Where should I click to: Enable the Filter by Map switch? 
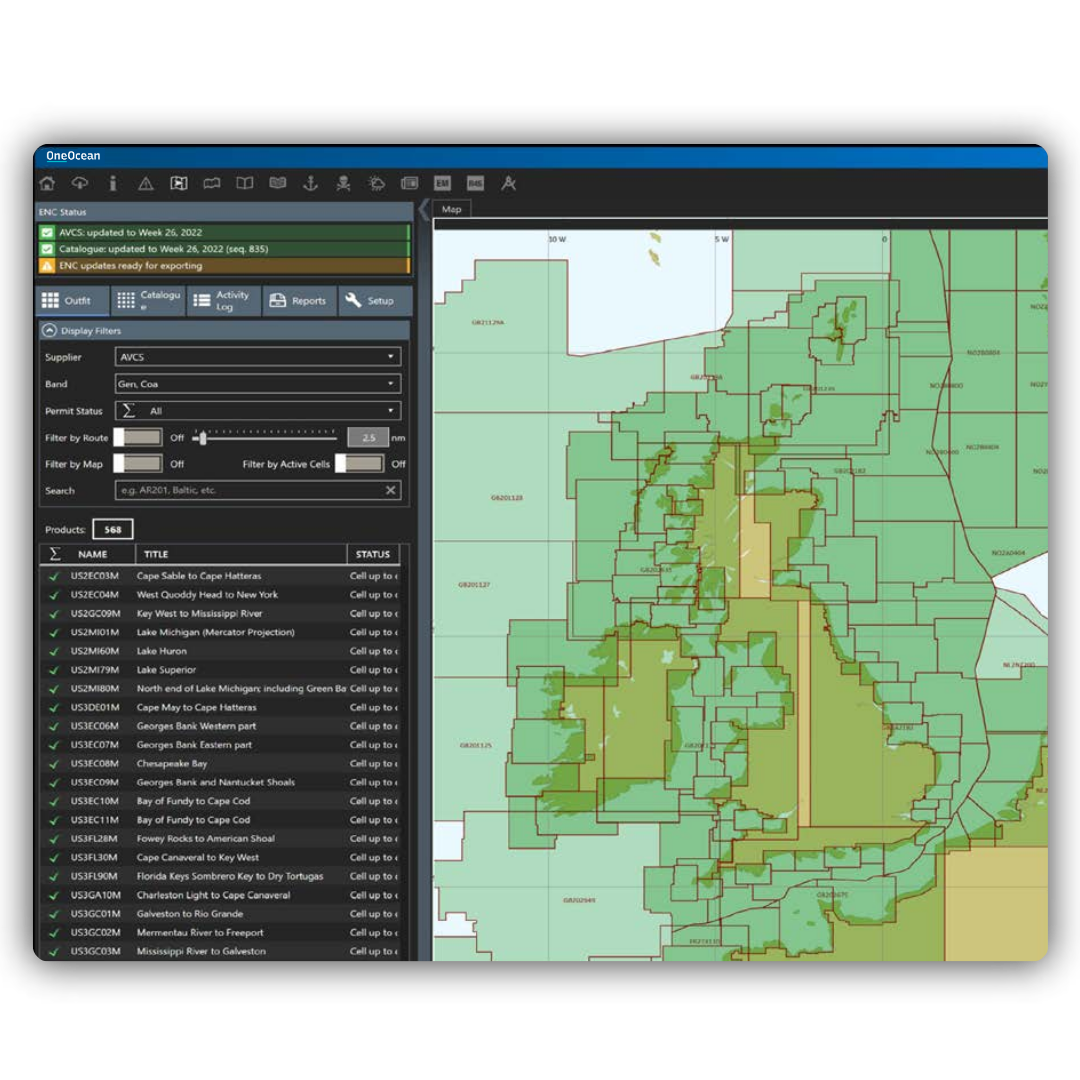138,464
